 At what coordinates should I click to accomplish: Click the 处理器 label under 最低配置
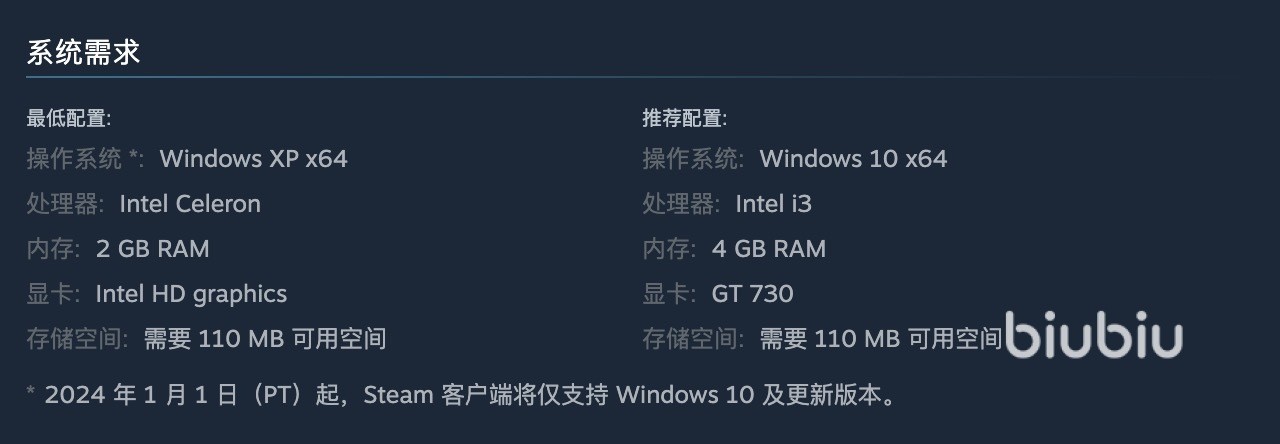point(65,204)
